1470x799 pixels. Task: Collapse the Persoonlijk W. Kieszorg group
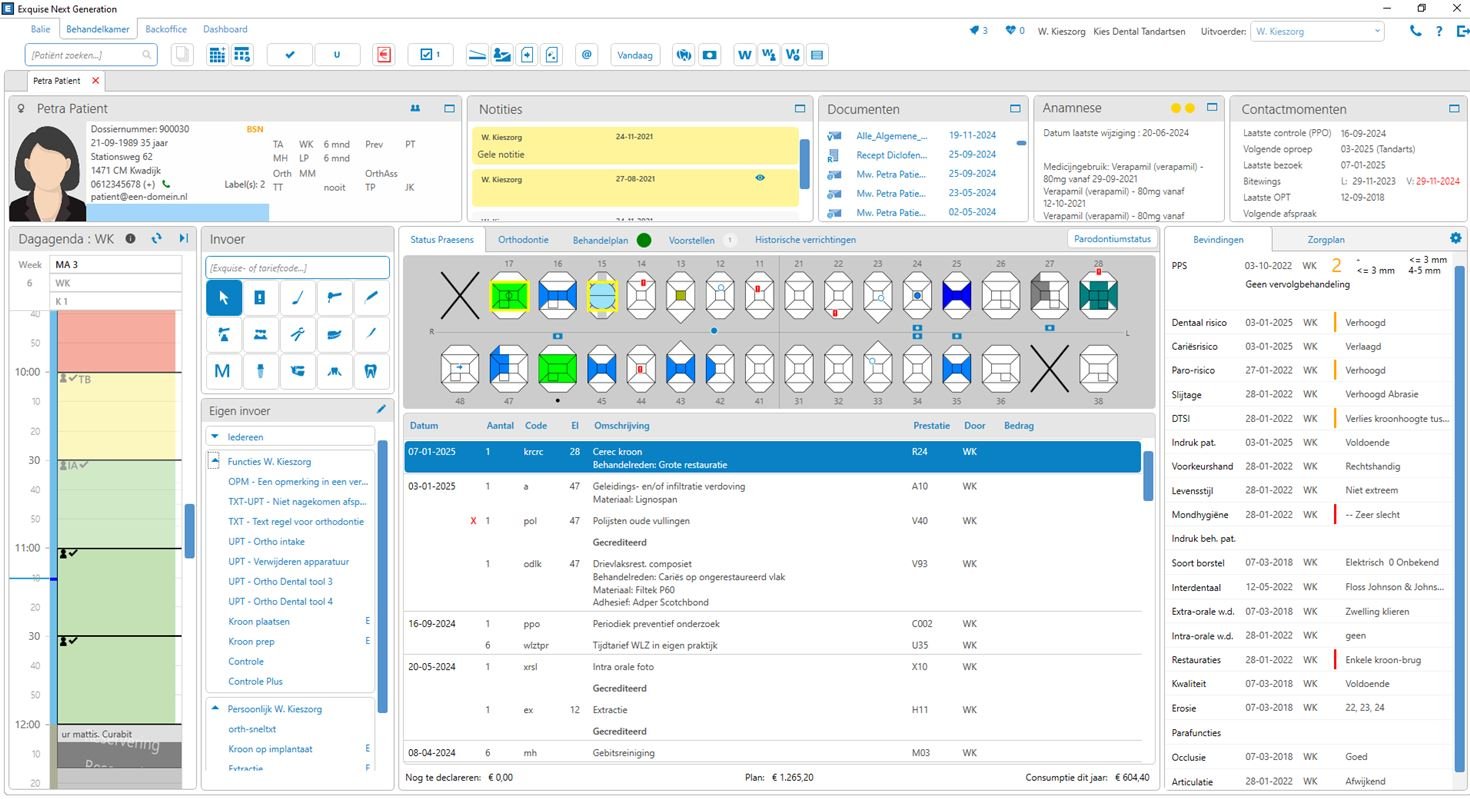(216, 709)
